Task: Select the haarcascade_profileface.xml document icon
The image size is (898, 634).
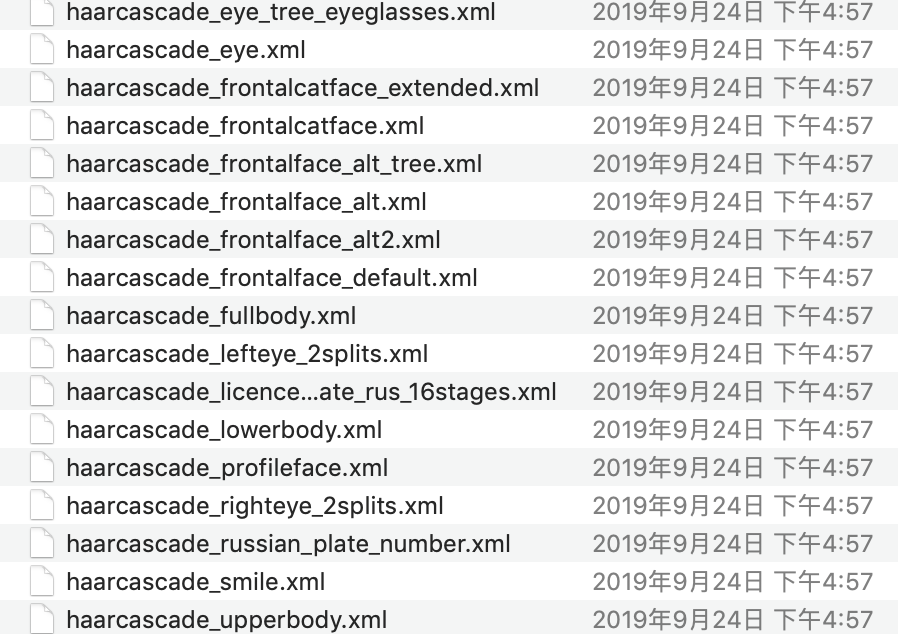Action: (42, 467)
